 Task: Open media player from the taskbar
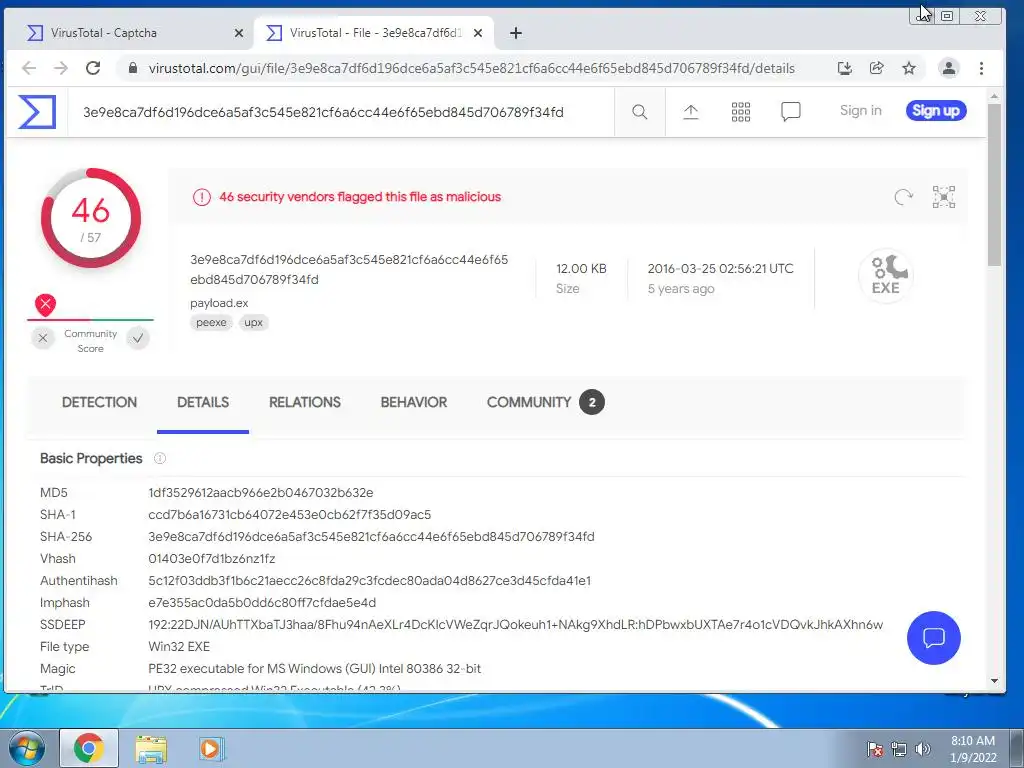[211, 748]
